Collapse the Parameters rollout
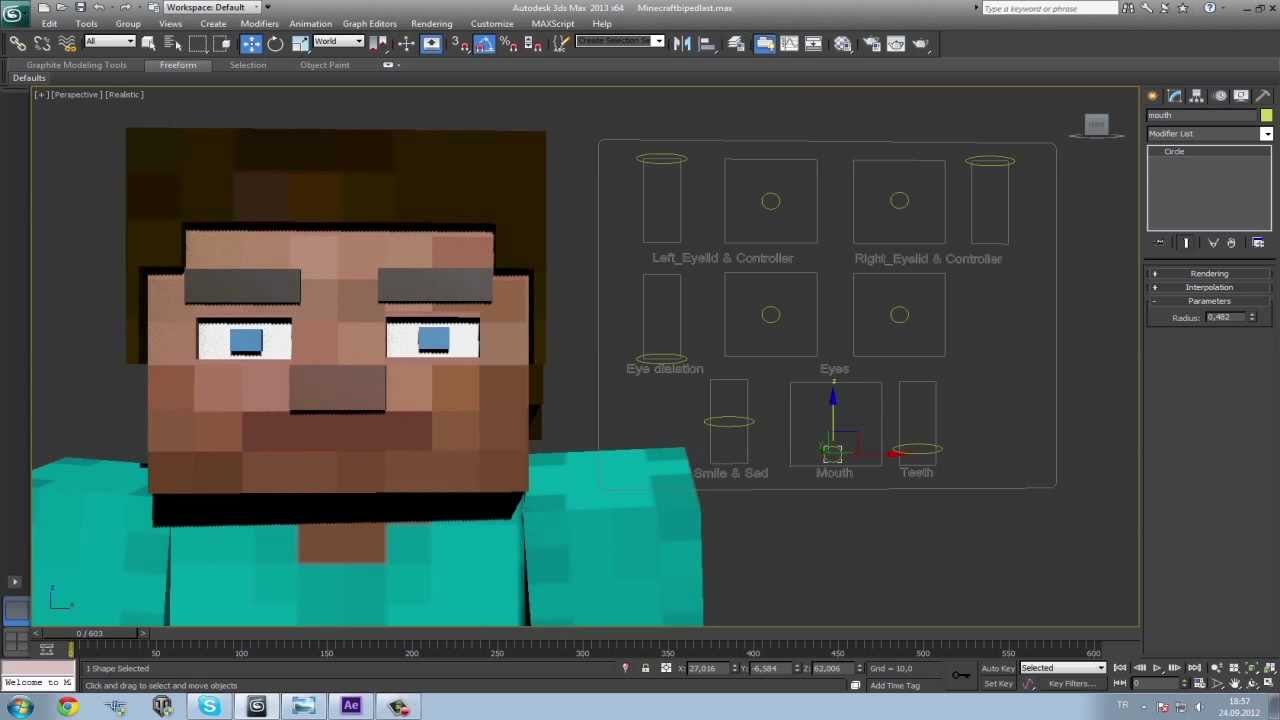The image size is (1280, 720). [x=1209, y=301]
